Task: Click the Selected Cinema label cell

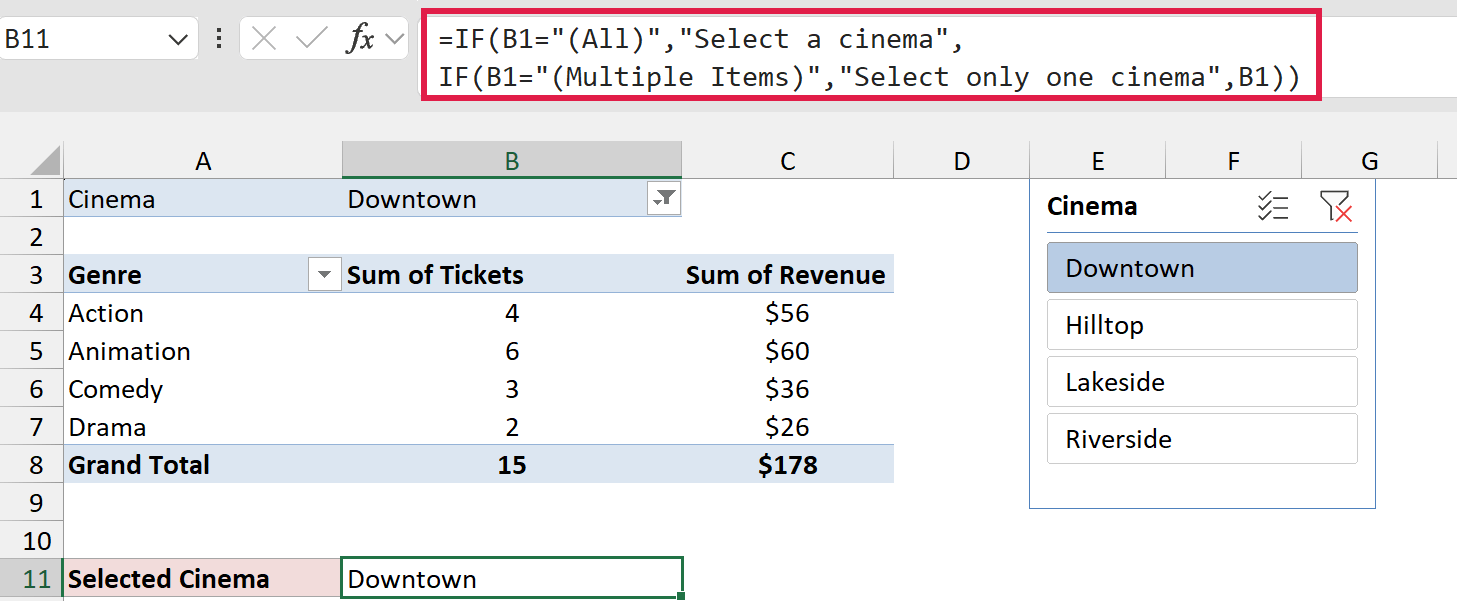Action: [x=203, y=579]
